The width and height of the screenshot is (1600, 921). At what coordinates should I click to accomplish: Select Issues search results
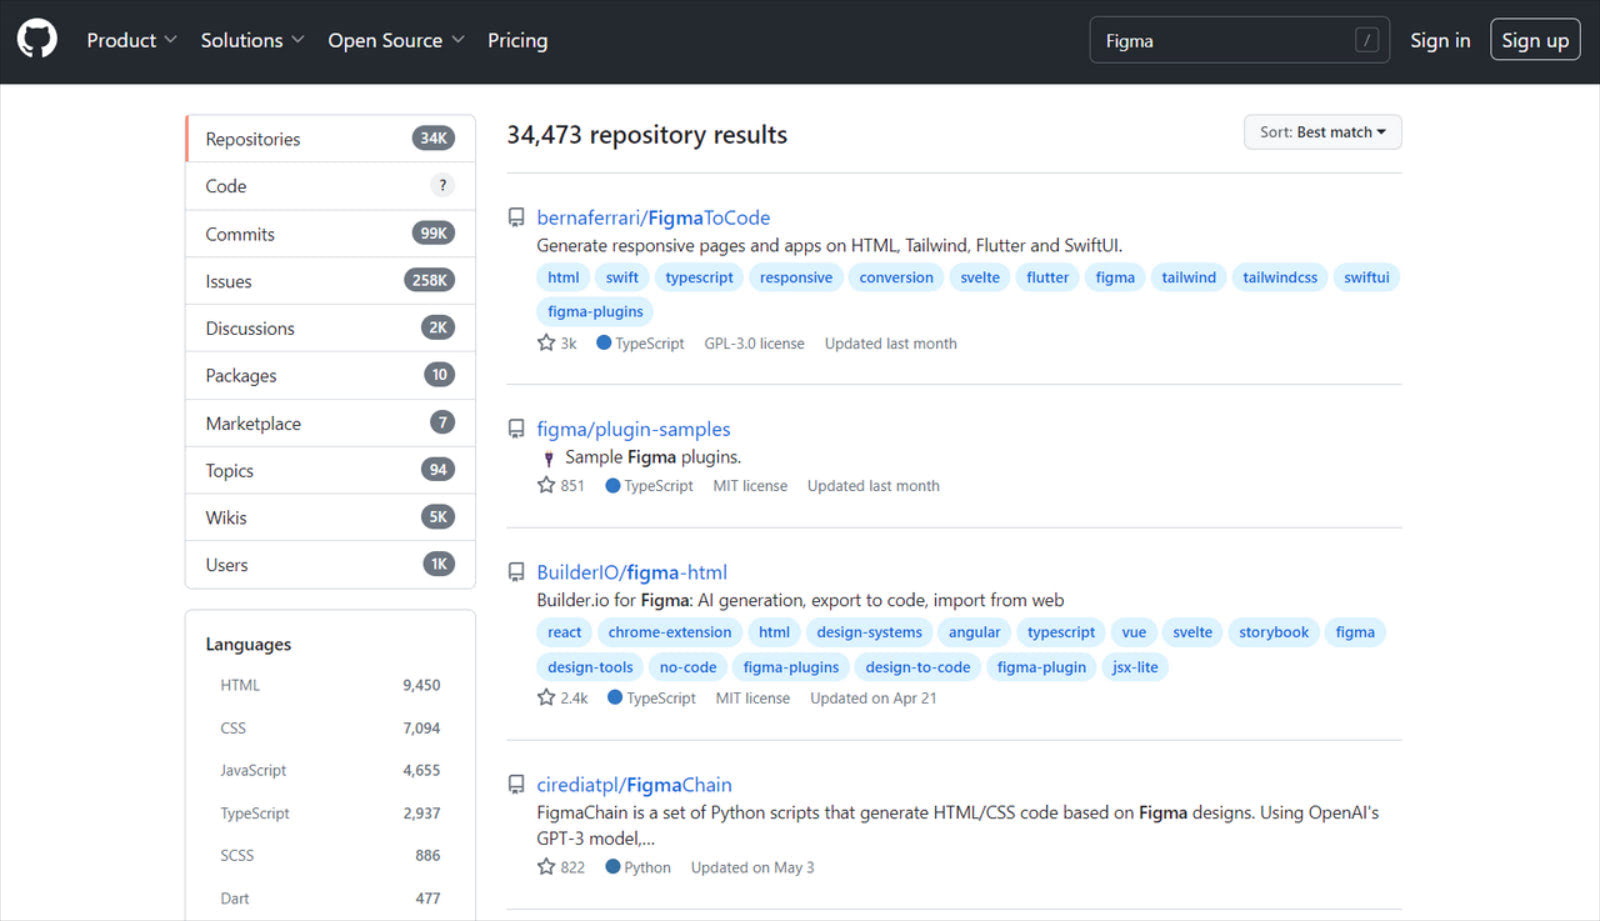[x=330, y=281]
